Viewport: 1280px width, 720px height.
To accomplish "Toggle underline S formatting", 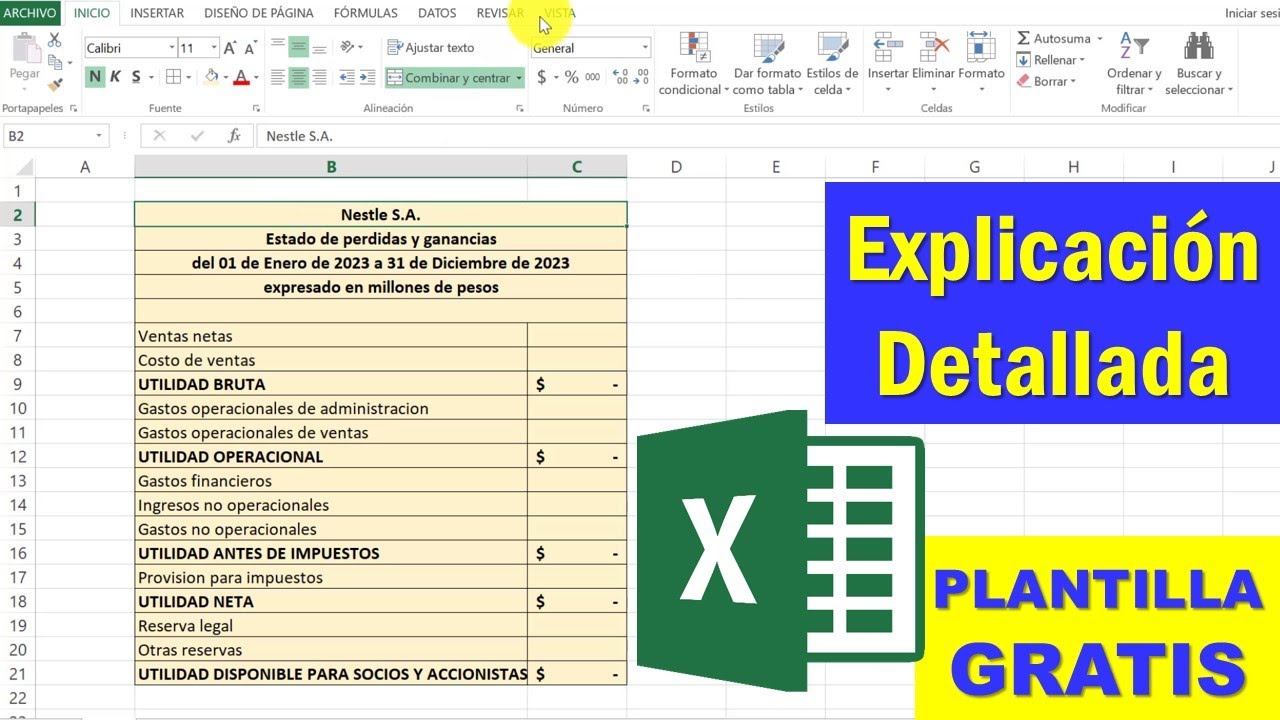I will (137, 77).
